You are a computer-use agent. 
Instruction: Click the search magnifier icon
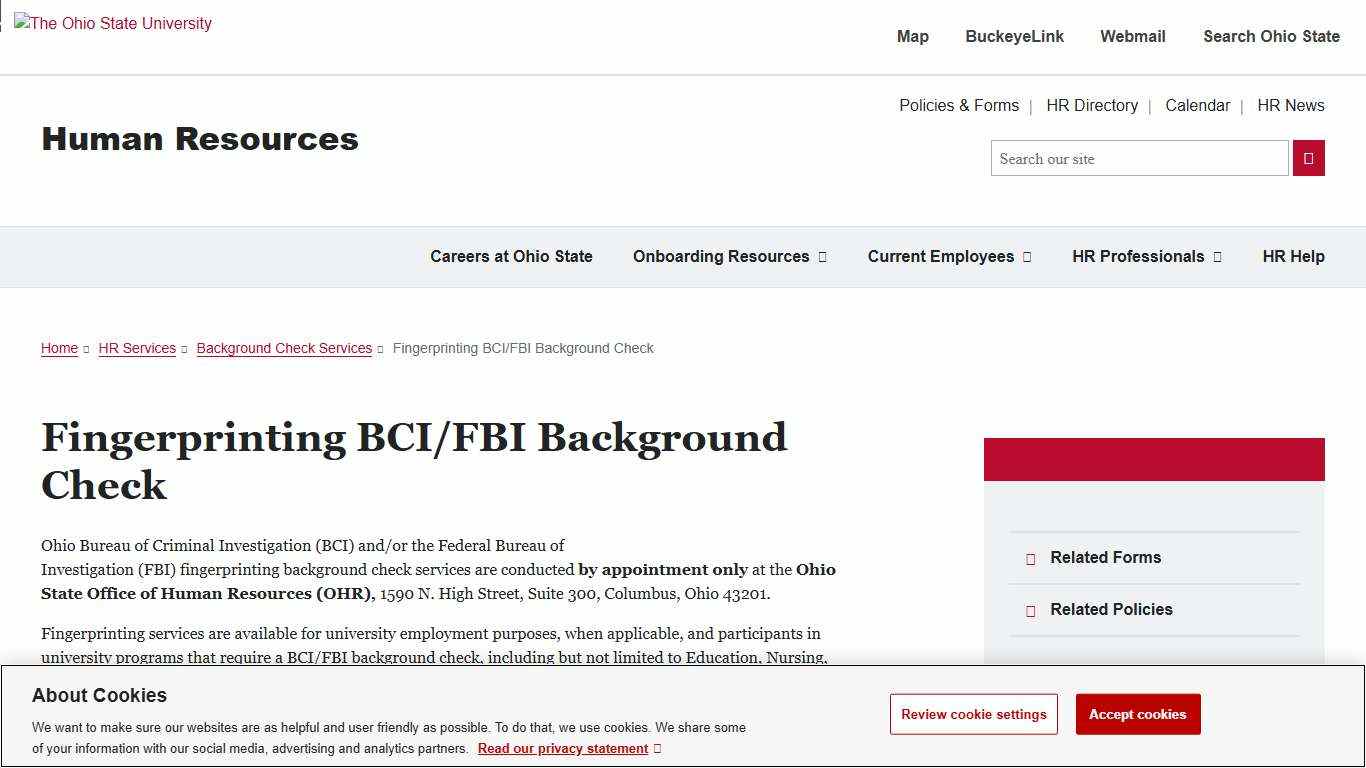click(1308, 157)
